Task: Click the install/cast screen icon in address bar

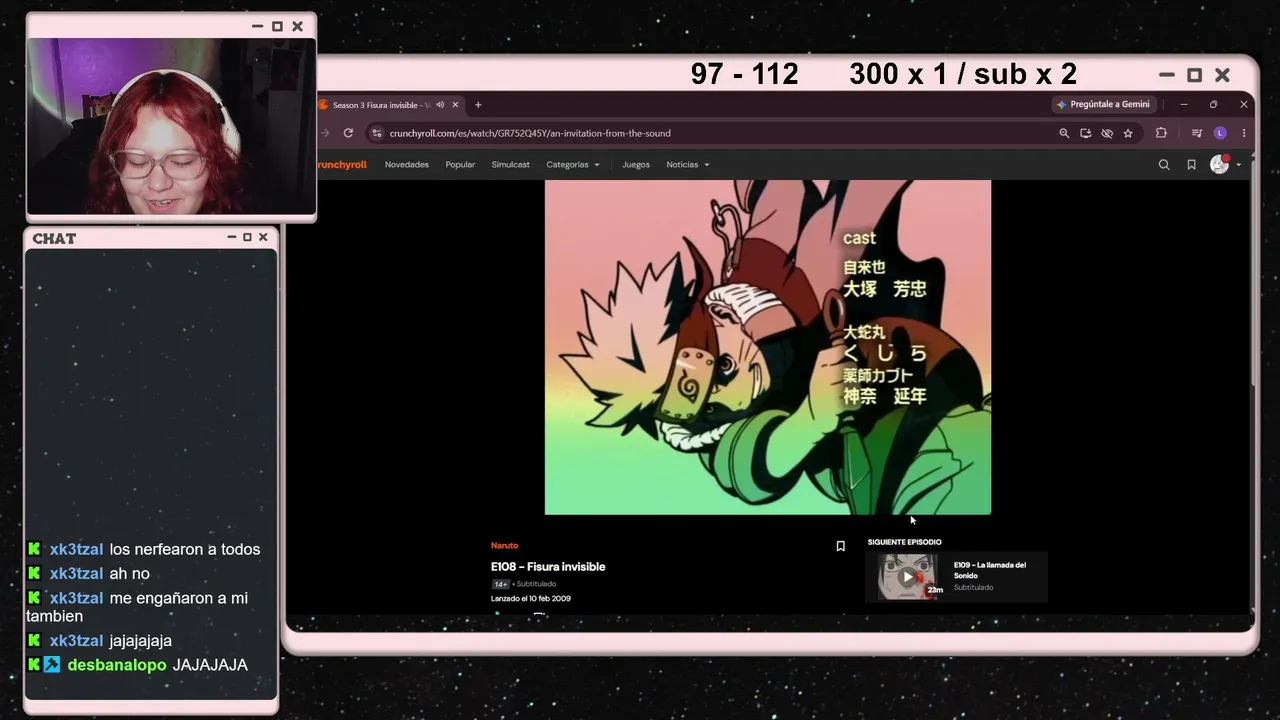Action: [x=1086, y=133]
